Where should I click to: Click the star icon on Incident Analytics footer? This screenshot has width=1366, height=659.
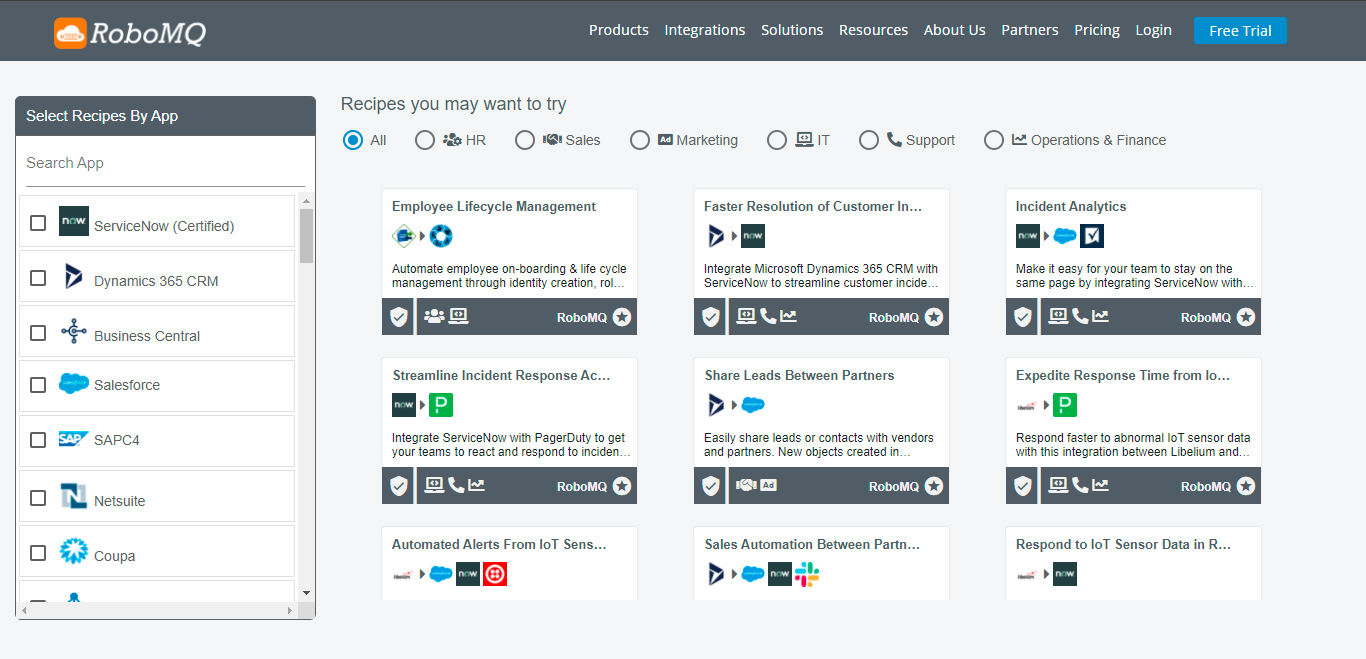pyautogui.click(x=1245, y=317)
